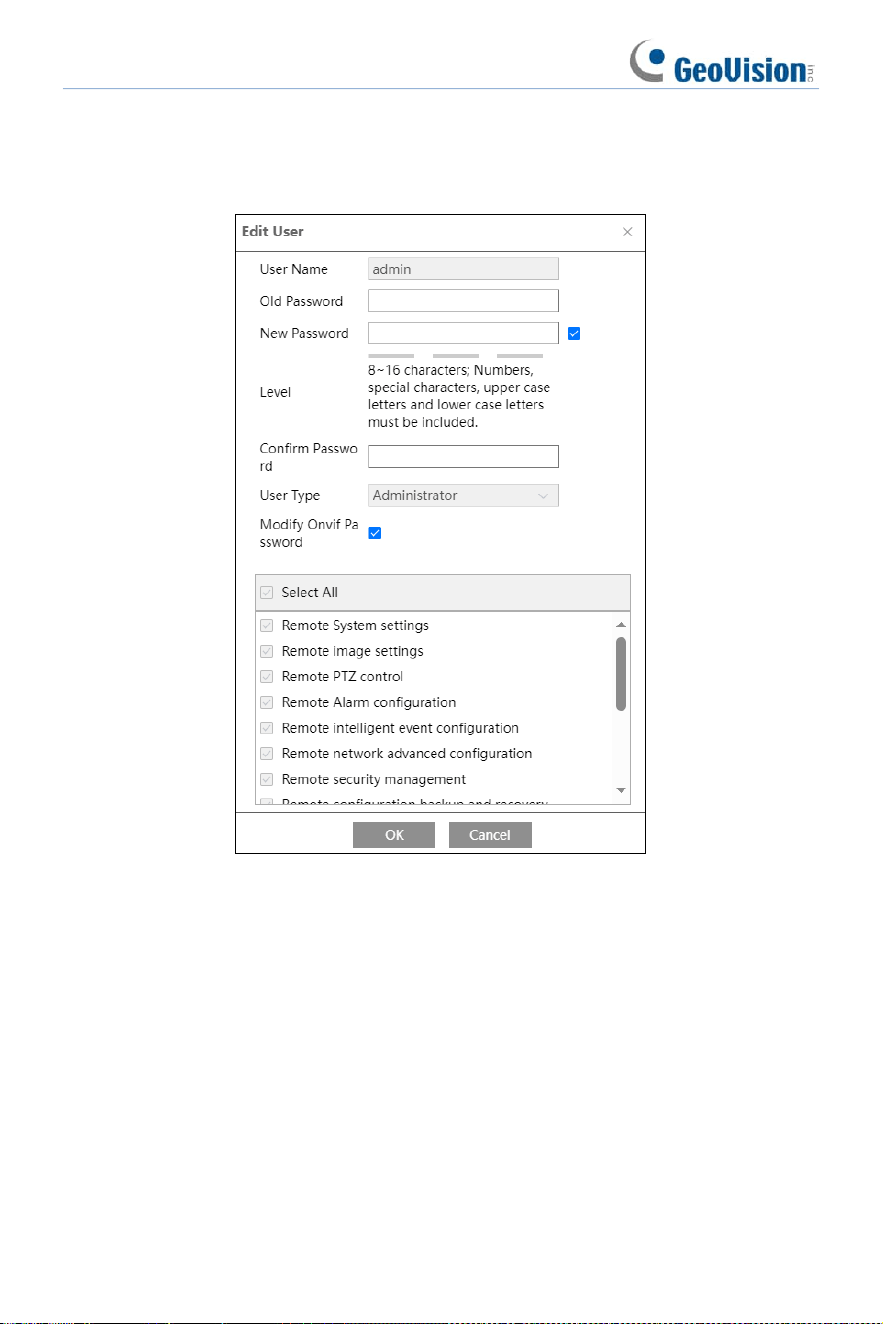Click the password requirements hint text
Viewport: 883px width, 1324px height.
click(x=459, y=396)
